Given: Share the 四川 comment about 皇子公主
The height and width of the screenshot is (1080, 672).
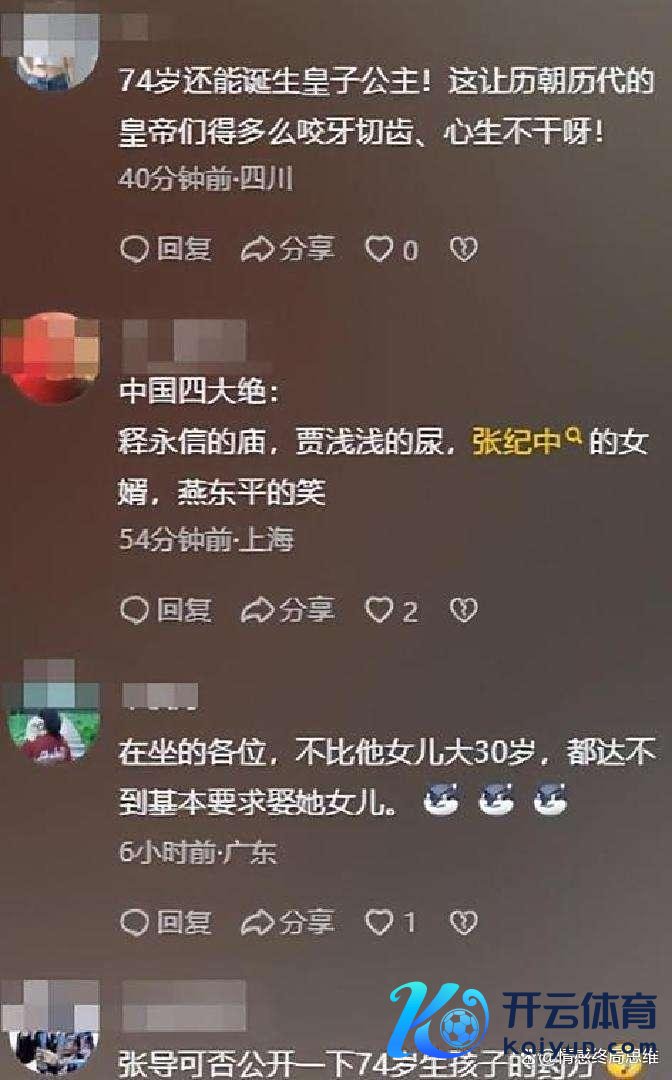Looking at the screenshot, I should tap(288, 249).
